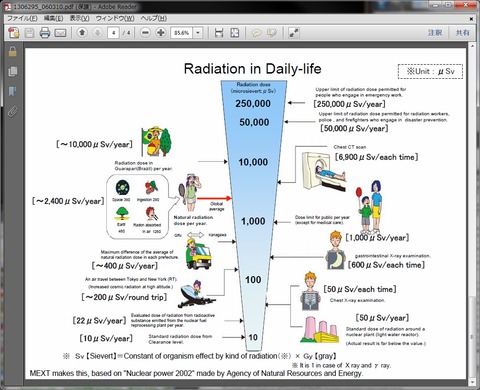Open the page thumbnails panel icon

tap(13, 71)
